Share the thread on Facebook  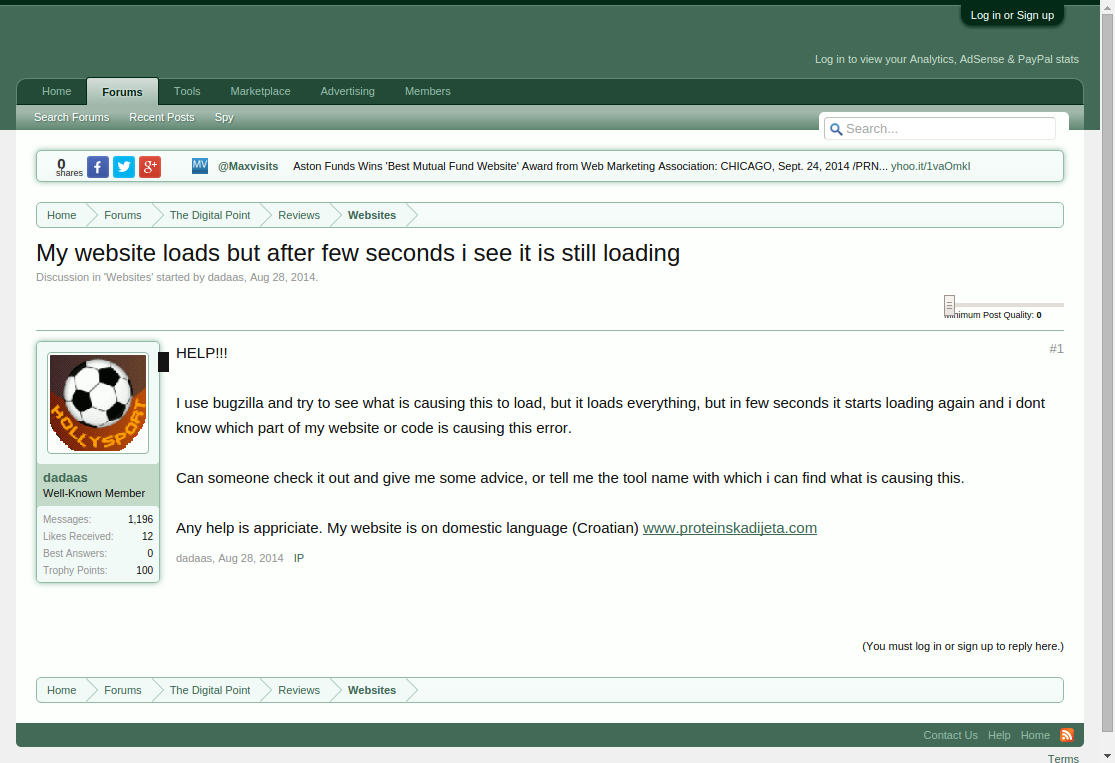pos(98,167)
